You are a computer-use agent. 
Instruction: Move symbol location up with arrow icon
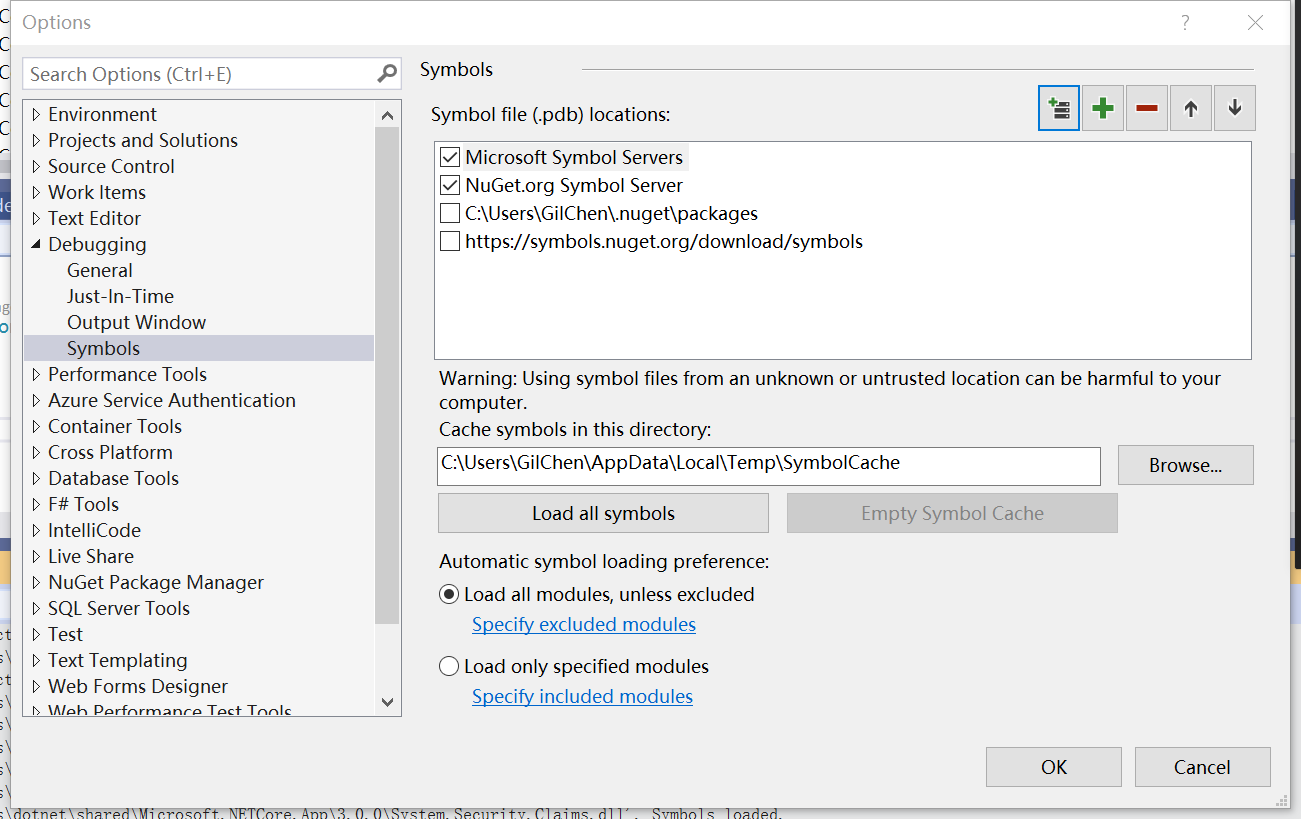click(1190, 107)
